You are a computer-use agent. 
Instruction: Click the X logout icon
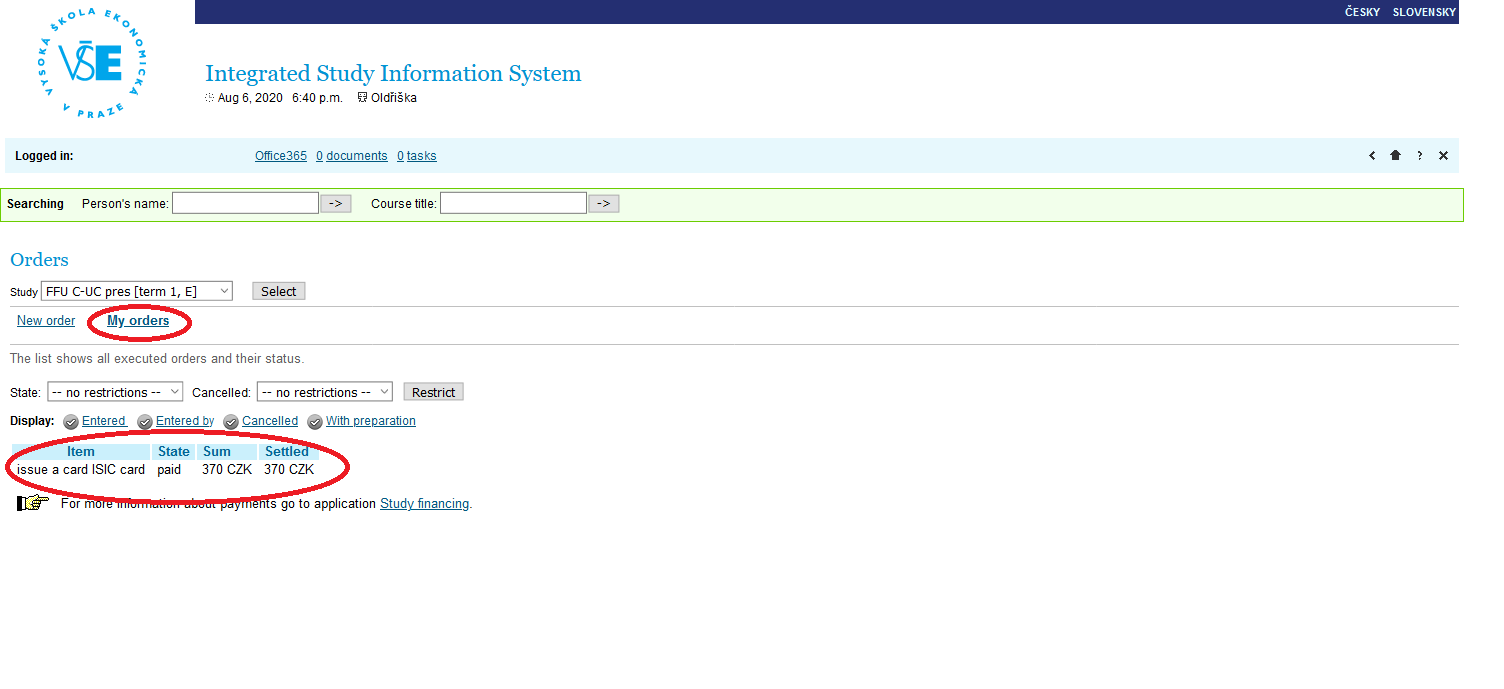(x=1443, y=156)
